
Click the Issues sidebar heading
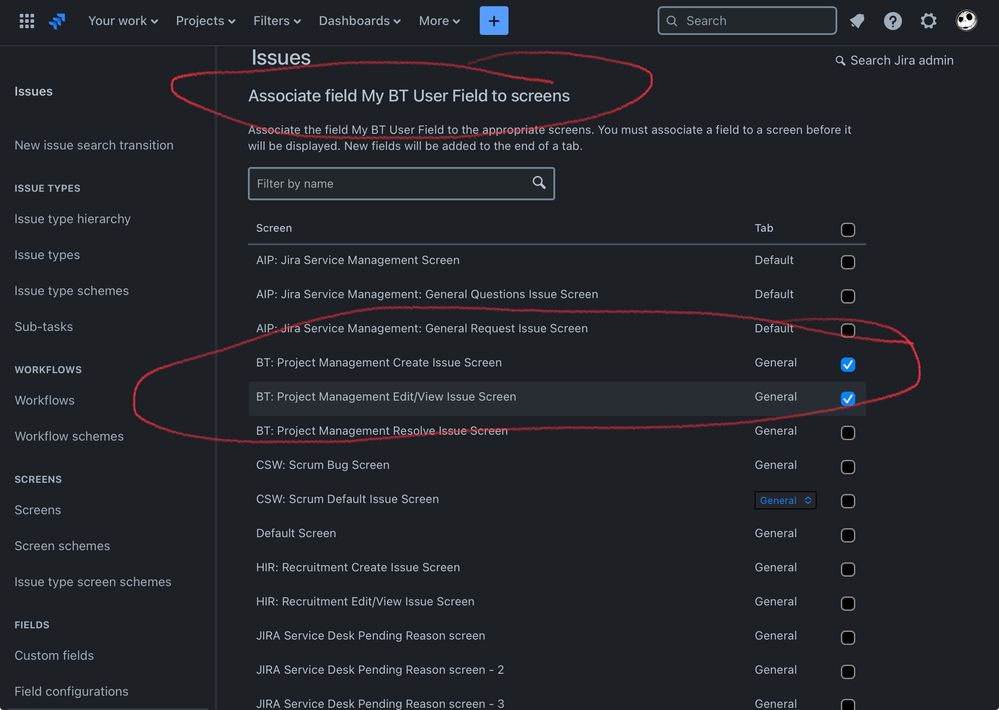[34, 91]
